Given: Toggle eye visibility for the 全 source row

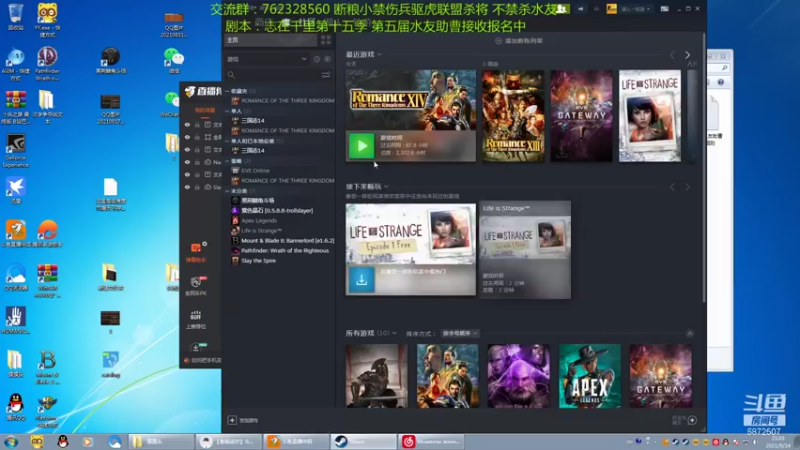Looking at the screenshot, I should 187,137.
